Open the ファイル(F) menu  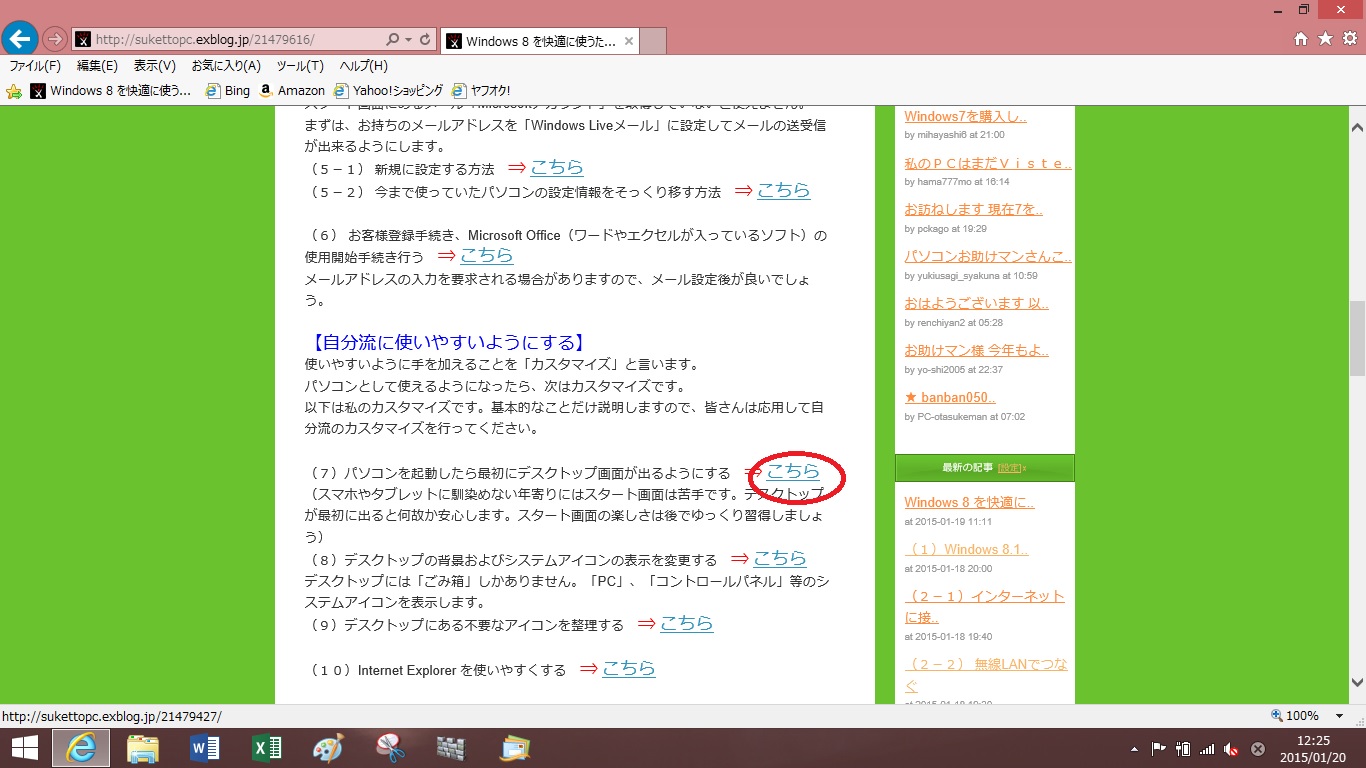35,66
